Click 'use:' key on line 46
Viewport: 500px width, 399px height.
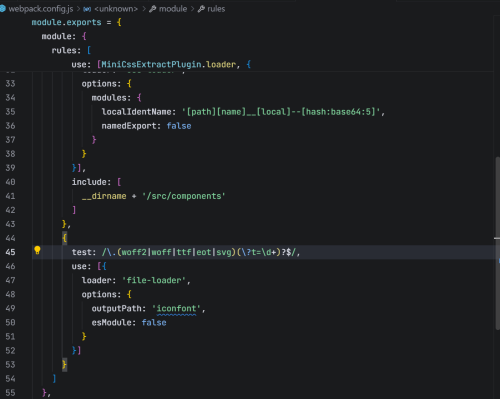click(x=81, y=266)
